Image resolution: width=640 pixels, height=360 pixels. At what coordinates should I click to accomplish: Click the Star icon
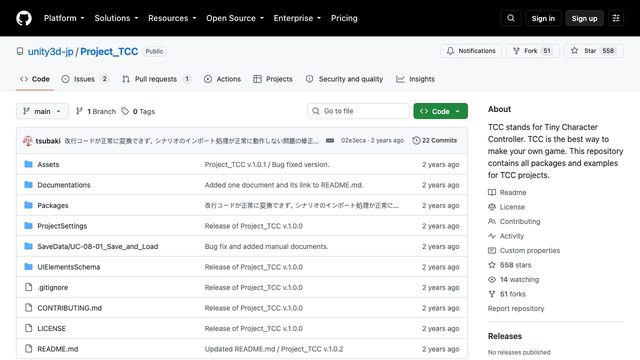[574, 51]
